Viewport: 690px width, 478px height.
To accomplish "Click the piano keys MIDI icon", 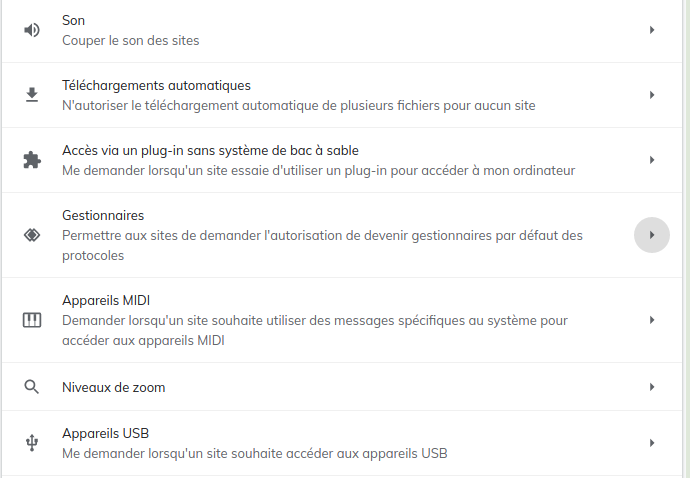I will (32, 320).
